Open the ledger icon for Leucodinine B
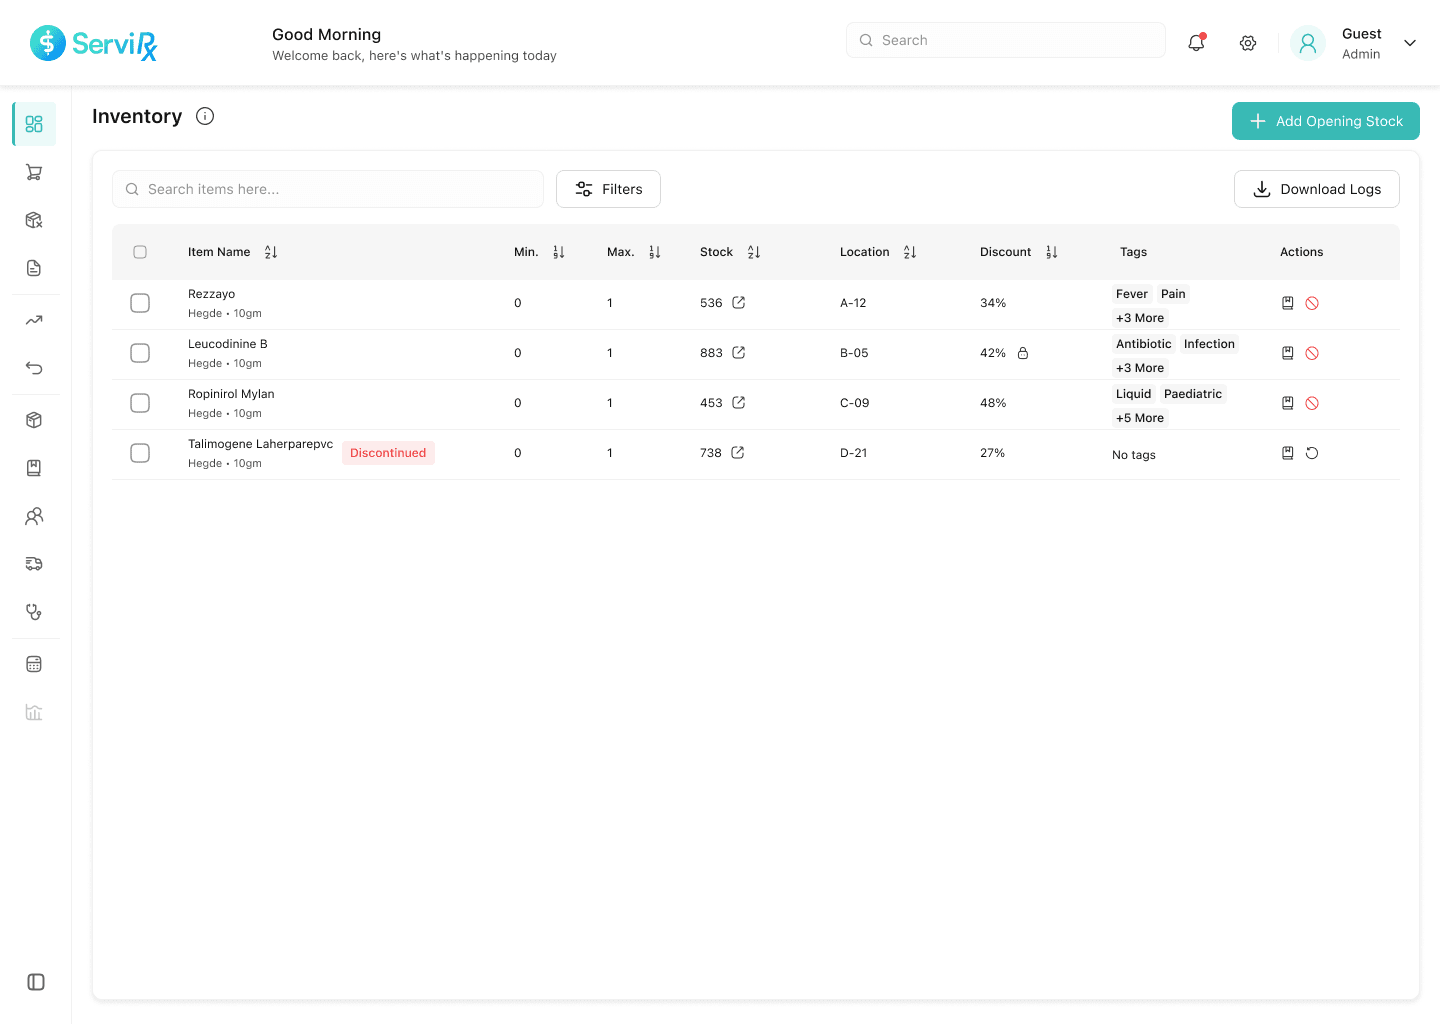The height and width of the screenshot is (1024, 1440). (1287, 352)
